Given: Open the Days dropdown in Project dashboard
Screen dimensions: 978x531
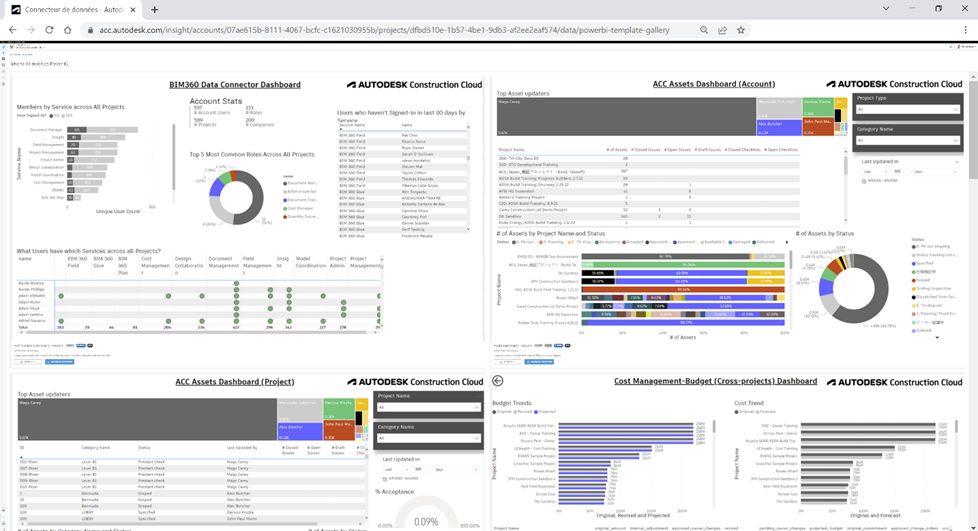Looking at the screenshot, I should pyautogui.click(x=455, y=469).
